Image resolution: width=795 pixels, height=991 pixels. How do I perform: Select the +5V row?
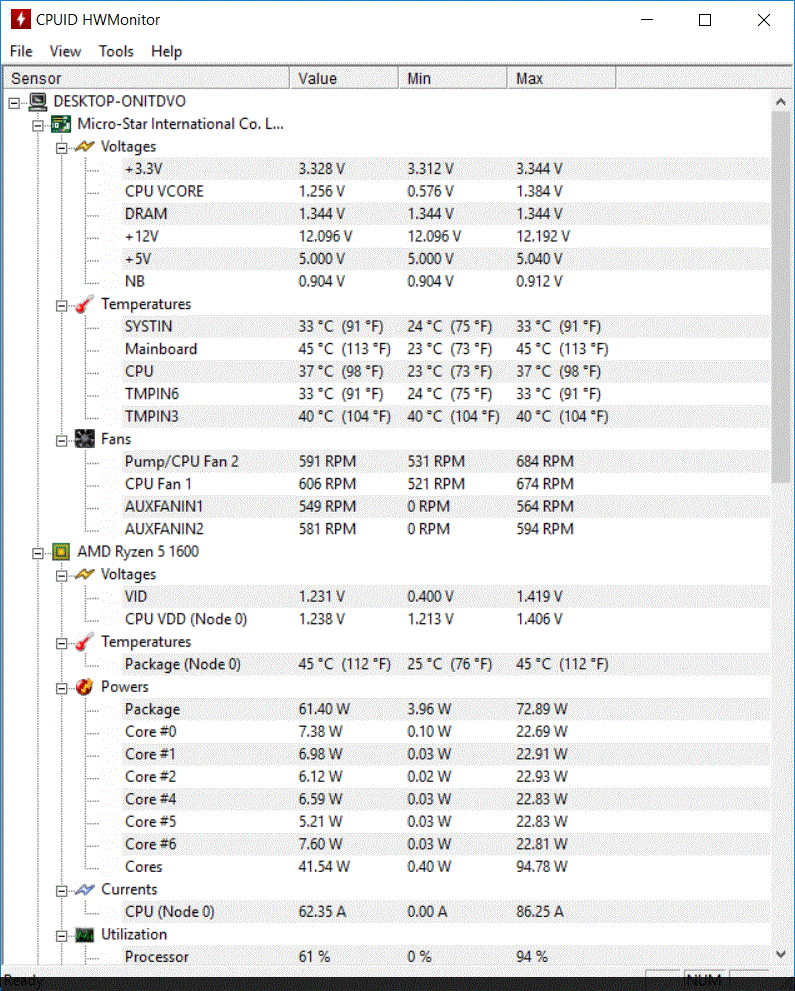tap(446, 259)
